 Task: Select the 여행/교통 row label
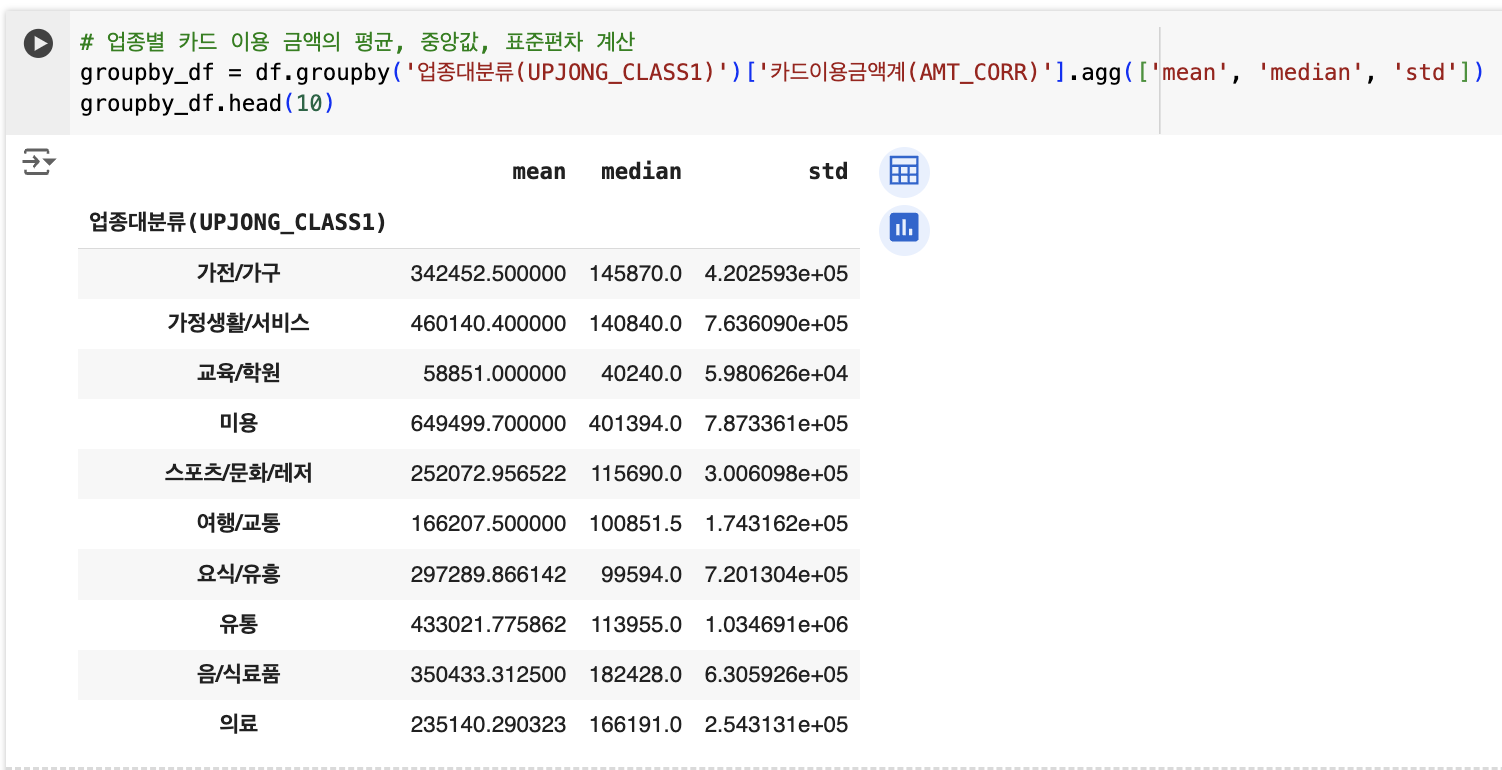point(238,523)
